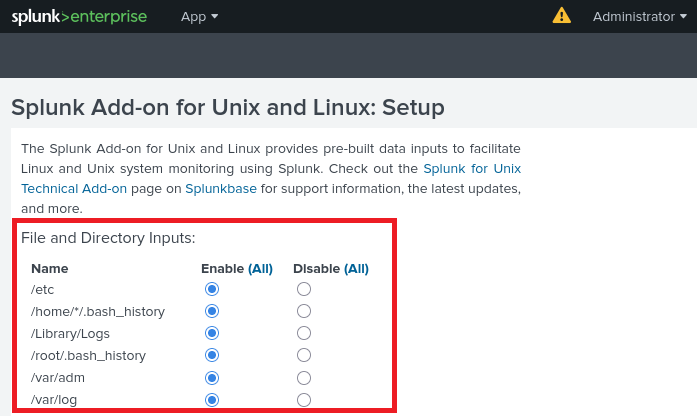
Task: Select Enable radio for /etc
Action: point(211,289)
